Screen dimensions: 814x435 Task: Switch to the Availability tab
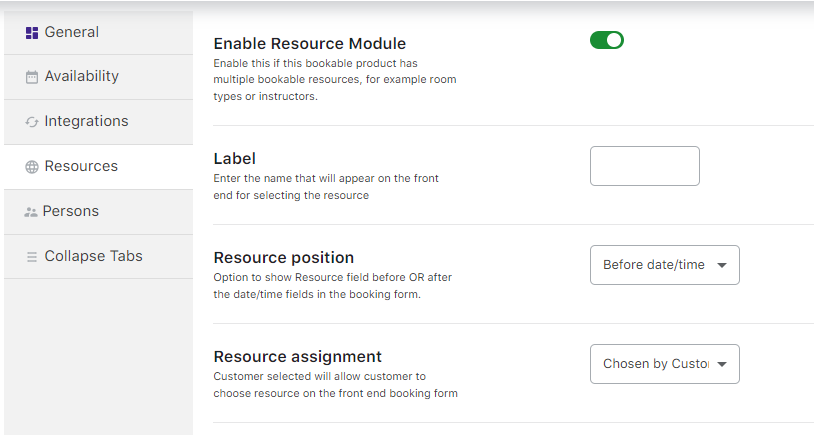pos(99,77)
